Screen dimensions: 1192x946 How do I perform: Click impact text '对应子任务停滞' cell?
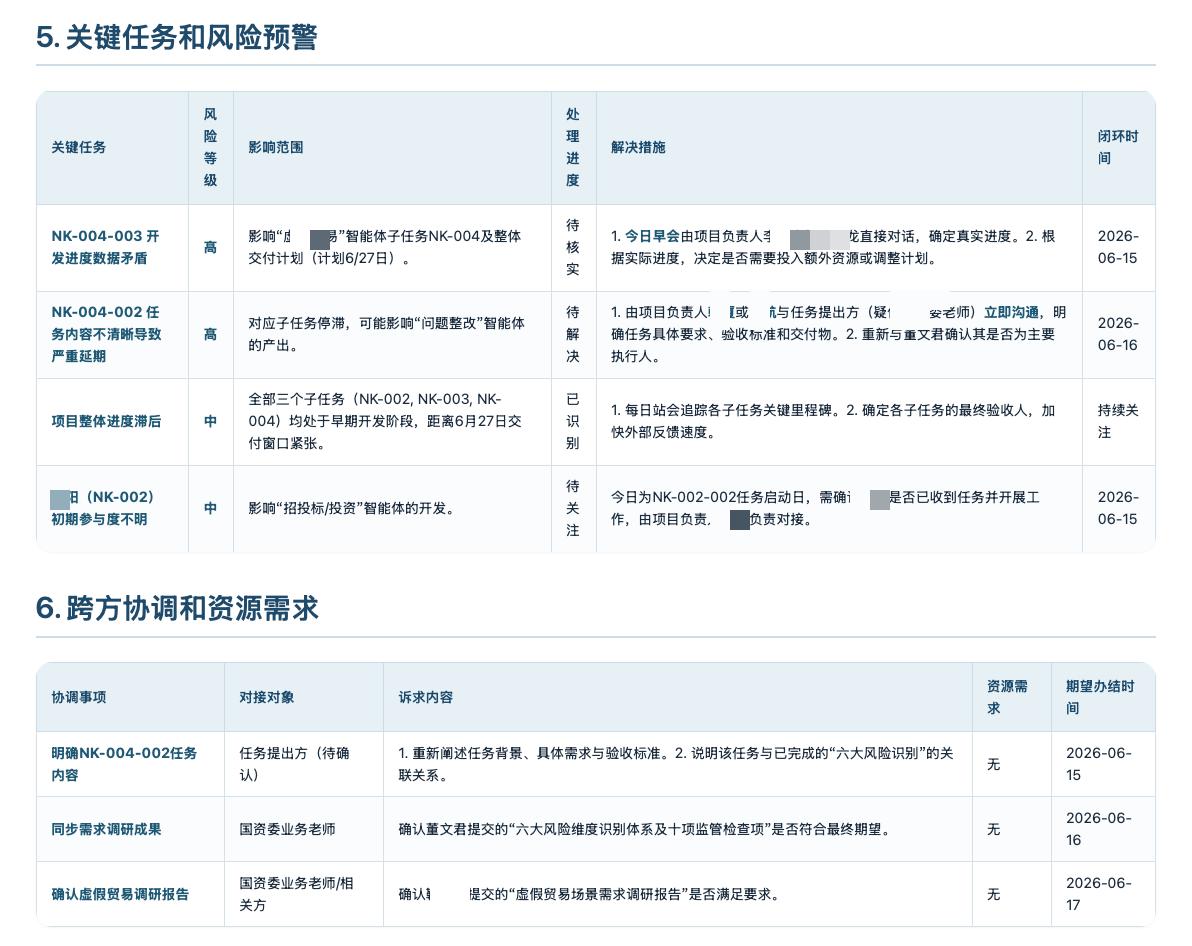pyautogui.click(x=386, y=334)
